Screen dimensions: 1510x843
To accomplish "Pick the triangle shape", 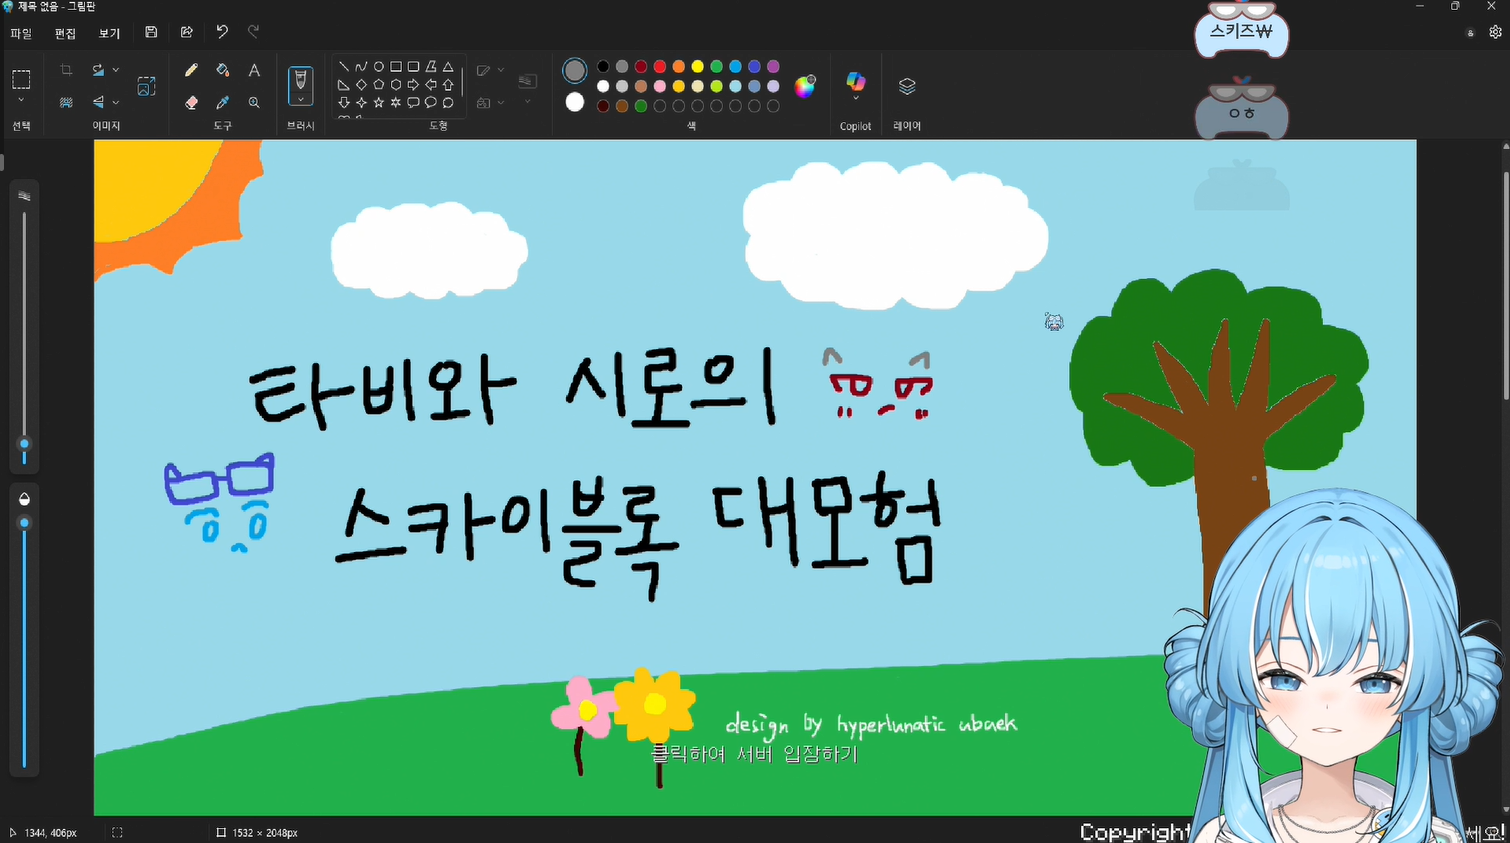I will click(448, 67).
